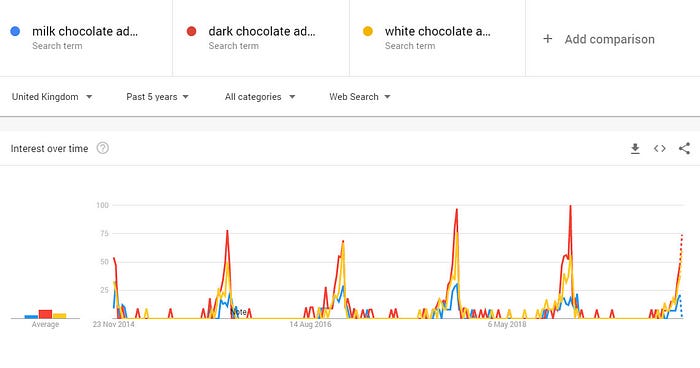Click the blue dot of milk chocolate term
700x368 pixels.
click(x=15, y=31)
